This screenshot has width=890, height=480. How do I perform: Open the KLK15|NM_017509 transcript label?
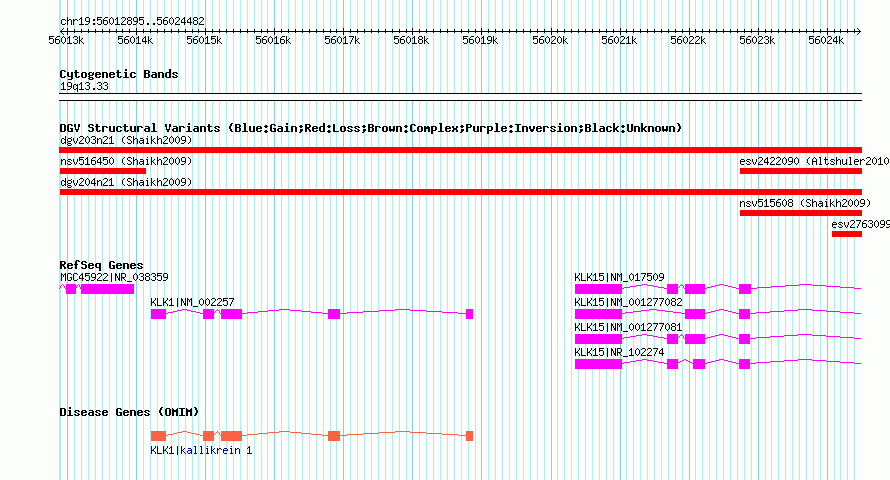coord(619,277)
